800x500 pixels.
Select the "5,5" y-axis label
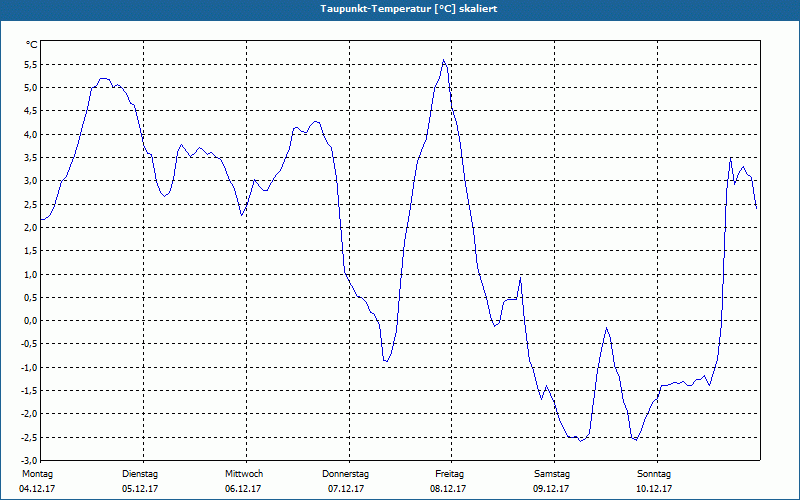click(31, 64)
